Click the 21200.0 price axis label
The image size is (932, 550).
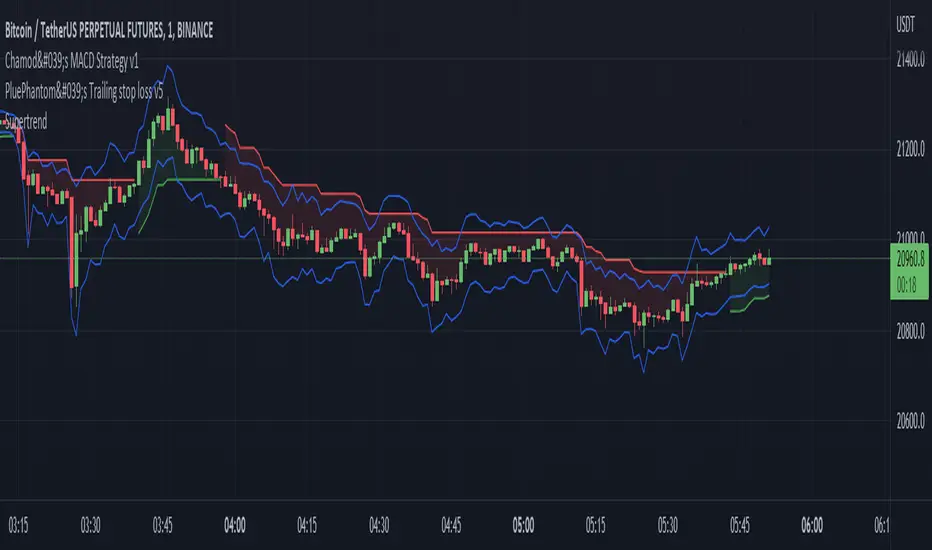click(x=911, y=149)
